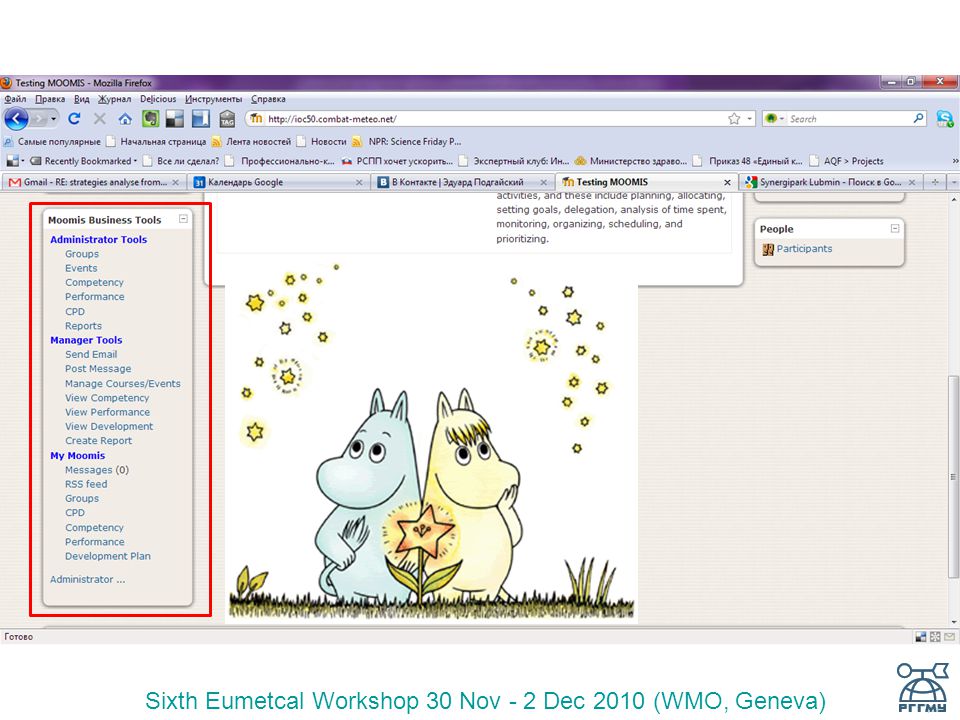The height and width of the screenshot is (720, 960).
Task: Close the Testing MOOMIS tab
Action: 727,182
